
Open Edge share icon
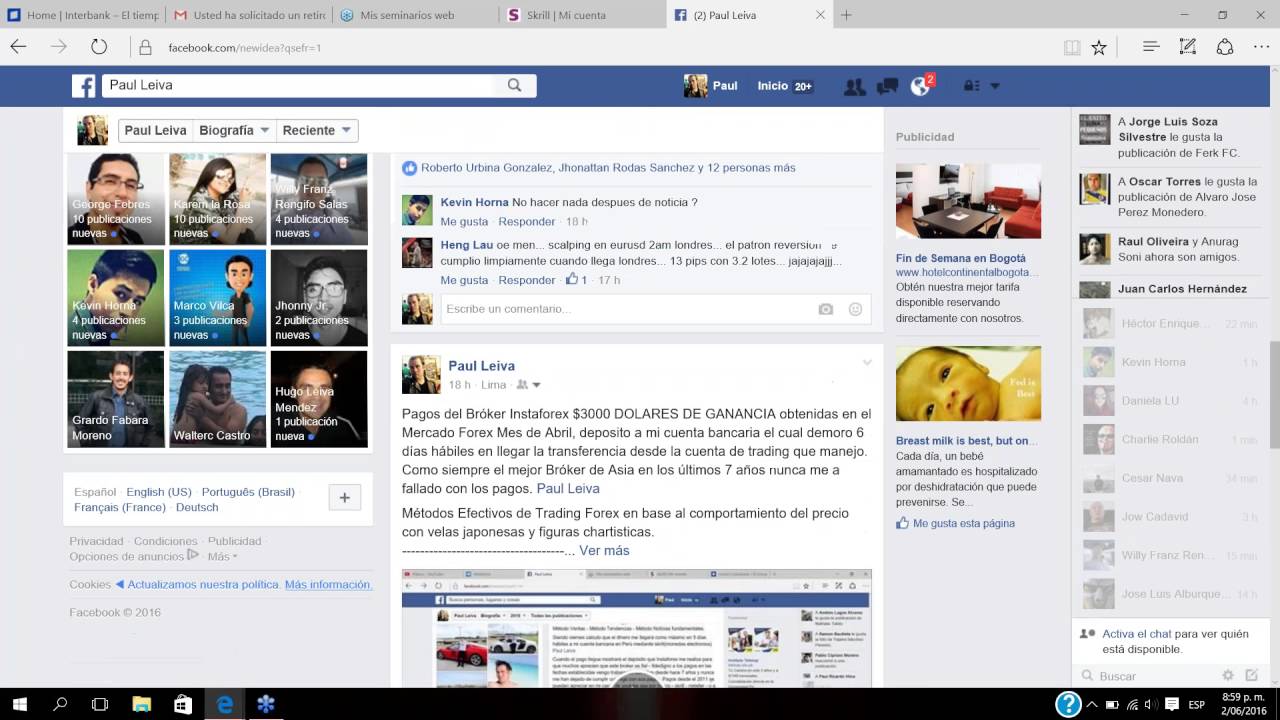(x=1225, y=47)
